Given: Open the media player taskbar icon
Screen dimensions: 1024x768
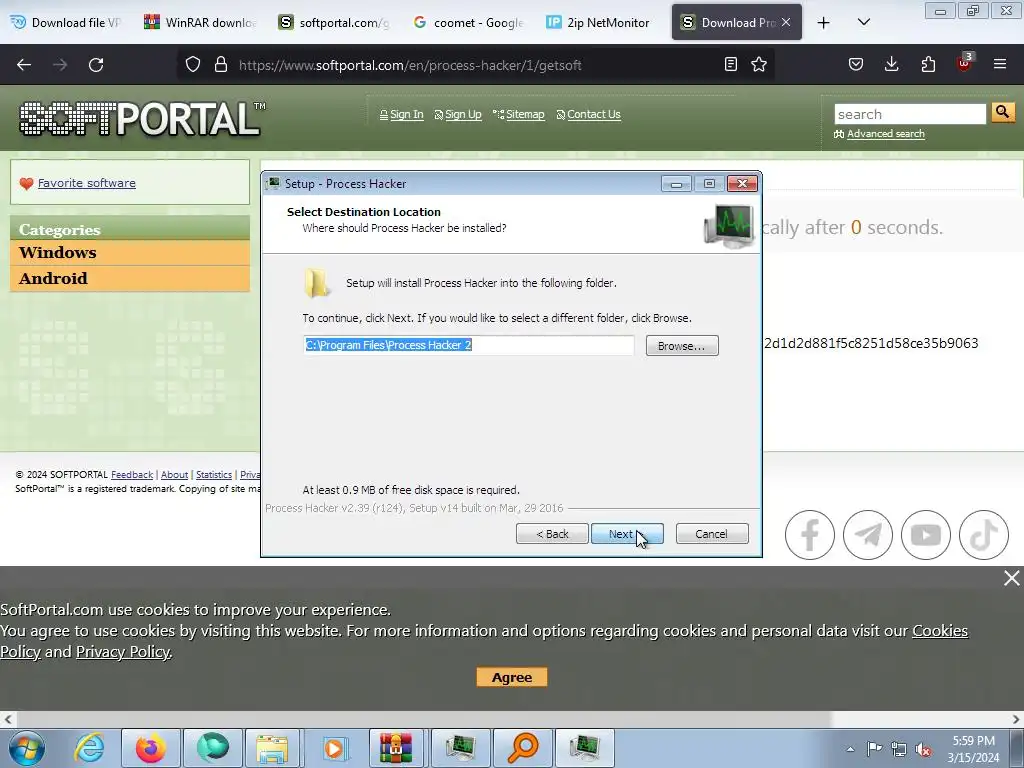Looking at the screenshot, I should 334,748.
